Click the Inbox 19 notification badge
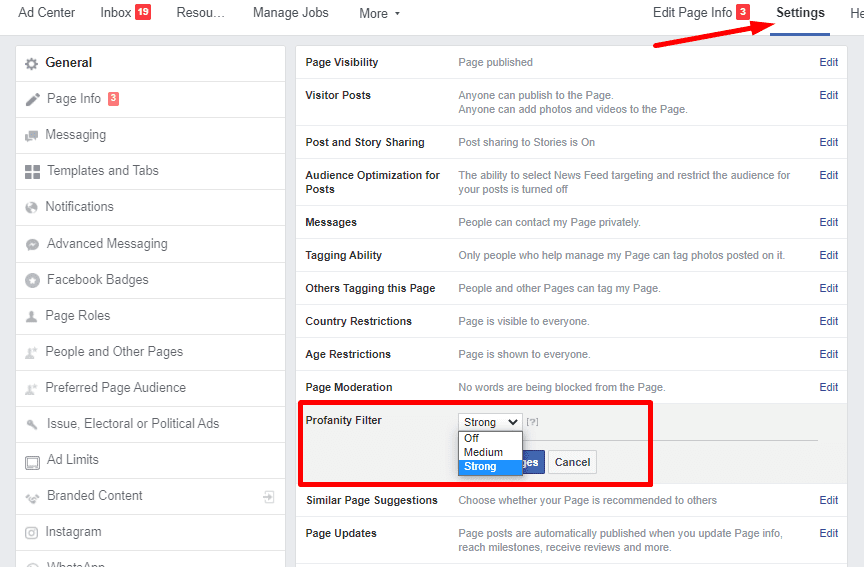 [x=143, y=12]
